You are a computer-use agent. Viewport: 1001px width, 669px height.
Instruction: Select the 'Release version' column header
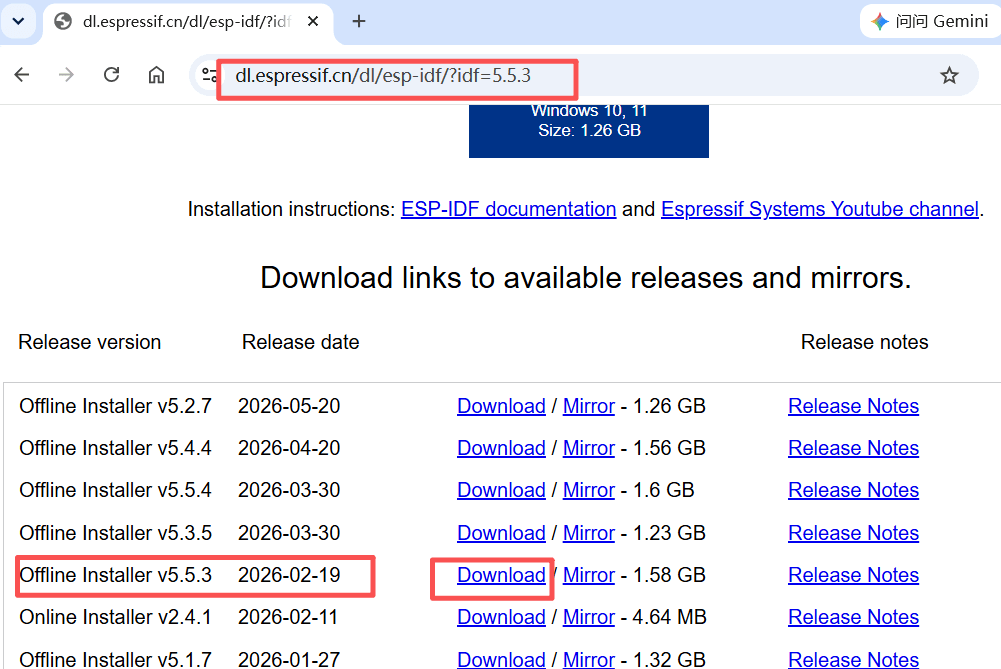coord(89,342)
